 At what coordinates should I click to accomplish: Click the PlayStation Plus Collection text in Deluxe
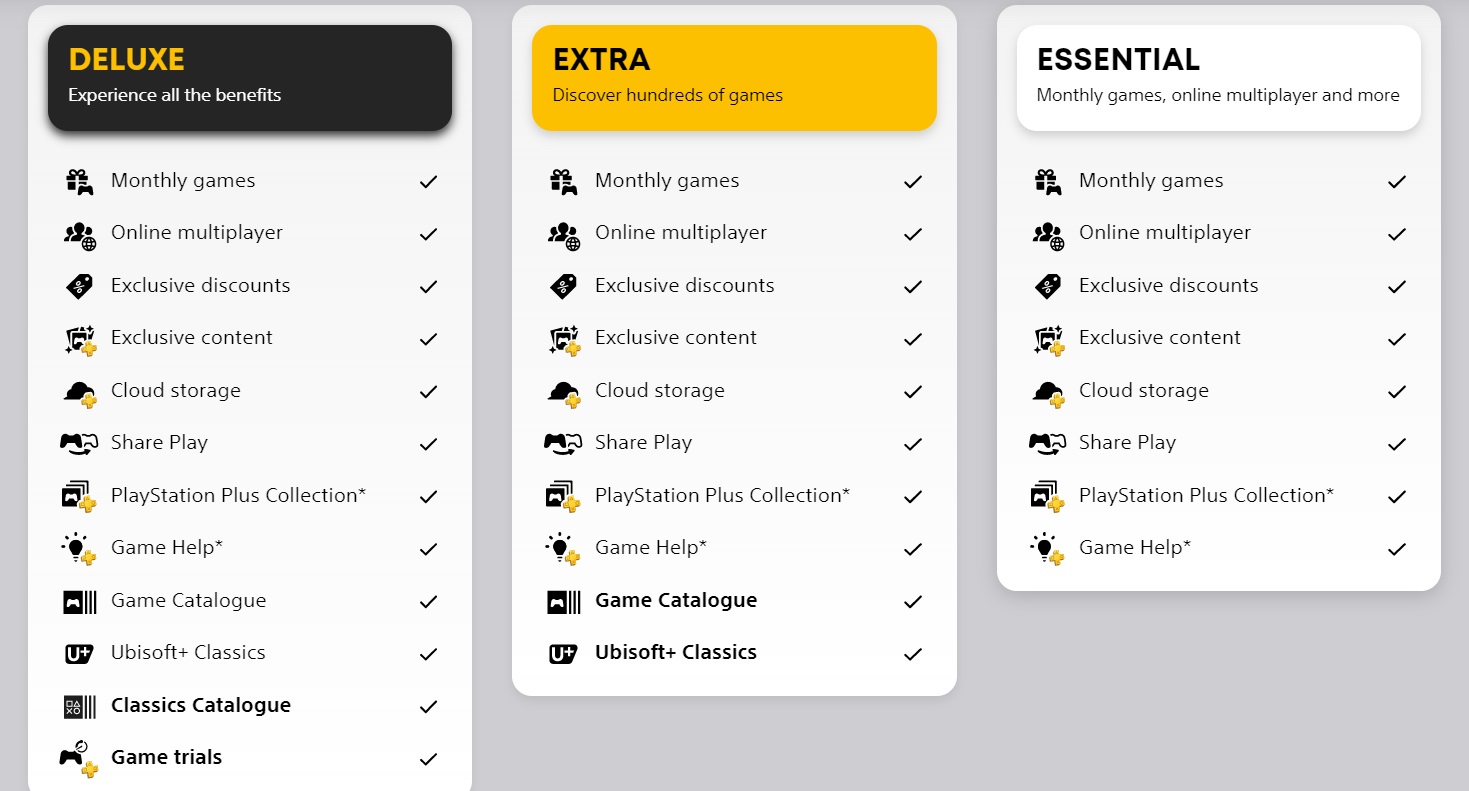tap(238, 495)
